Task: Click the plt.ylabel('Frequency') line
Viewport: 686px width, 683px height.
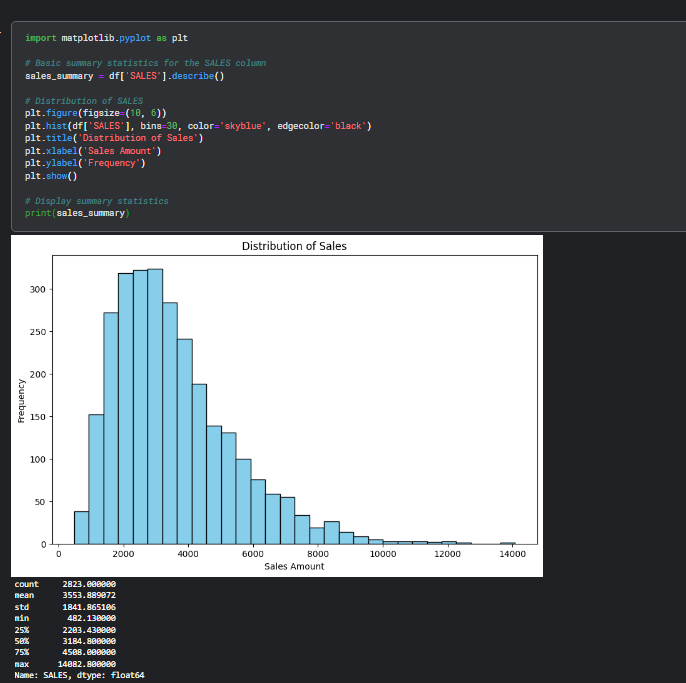Action: tap(85, 163)
